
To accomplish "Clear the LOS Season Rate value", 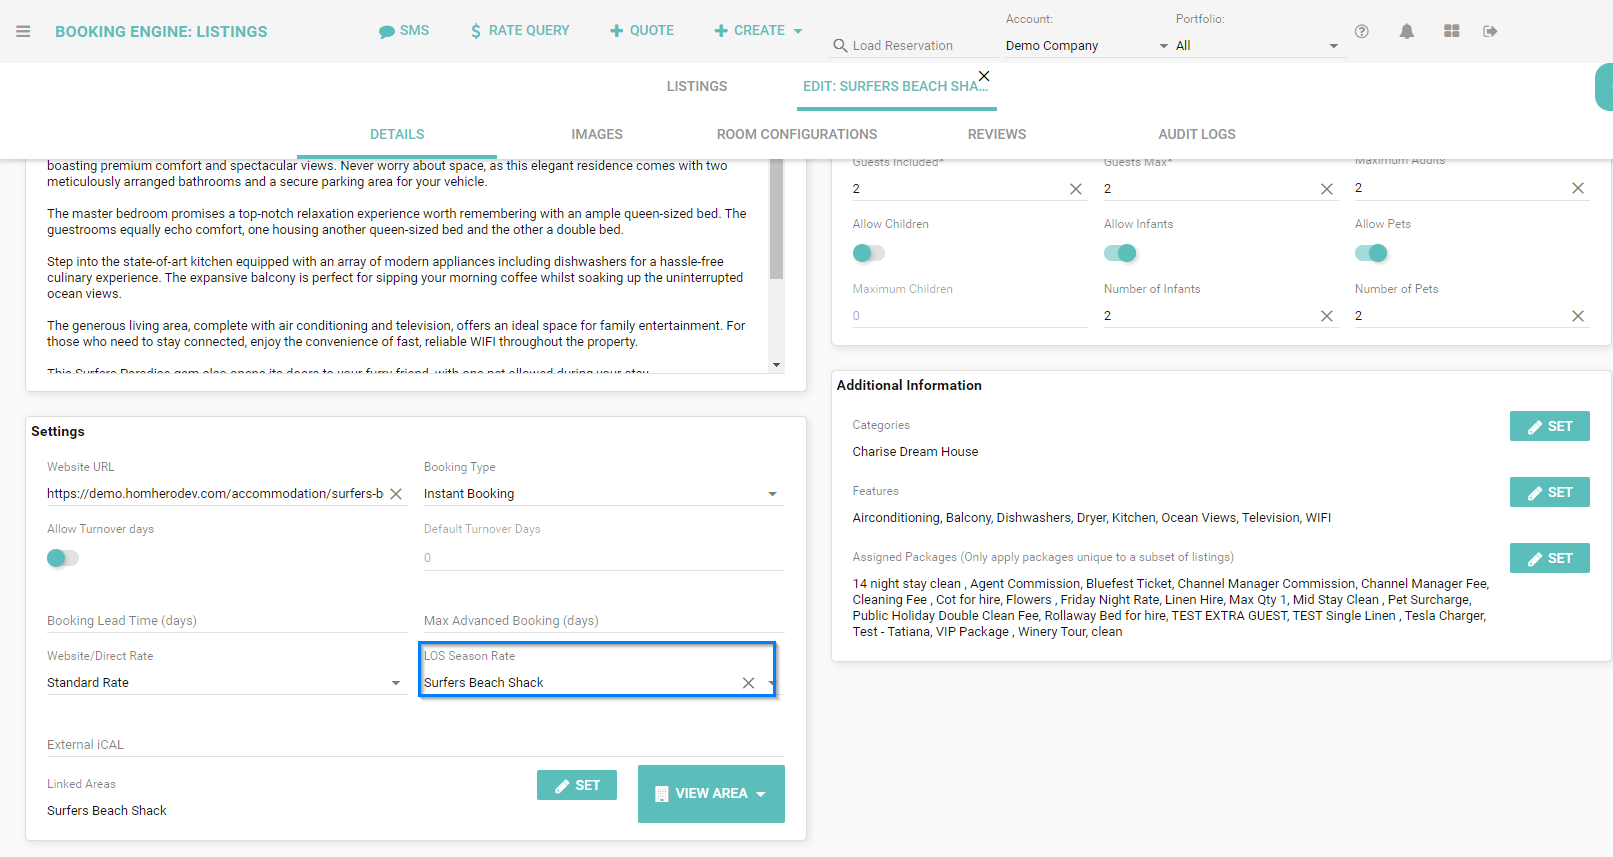I will pyautogui.click(x=748, y=683).
